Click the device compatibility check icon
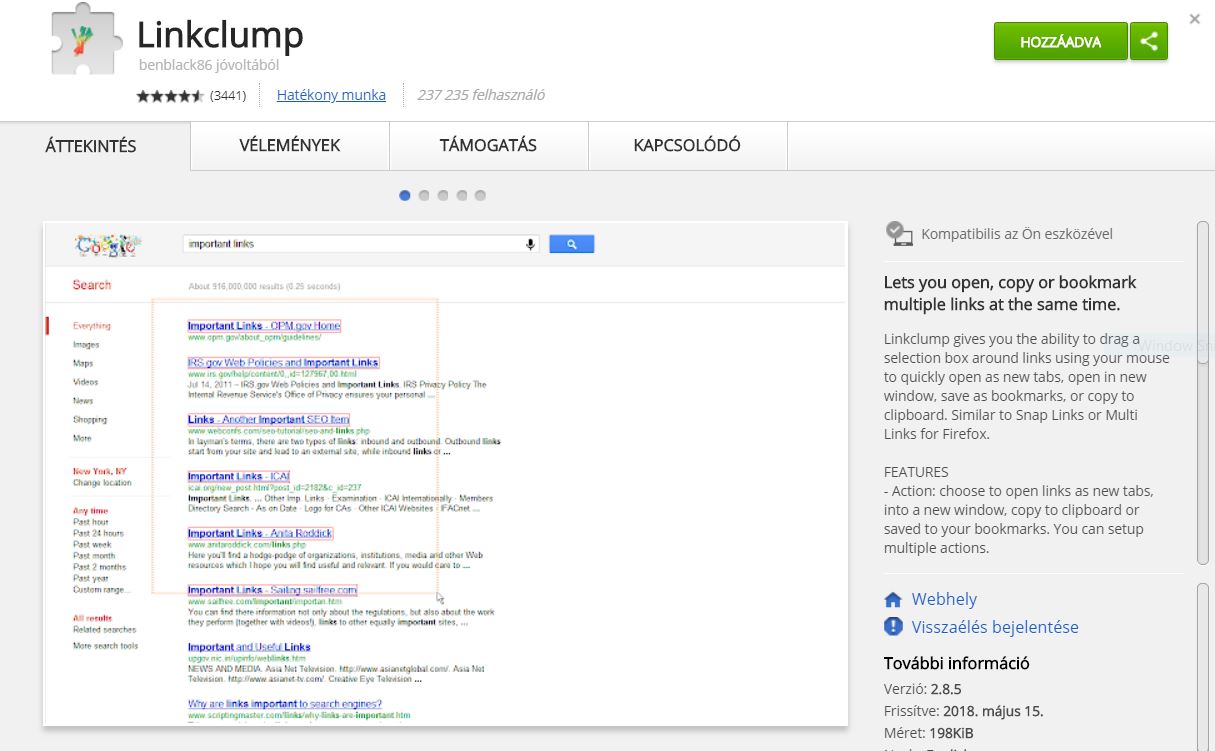 pyautogui.click(x=899, y=234)
